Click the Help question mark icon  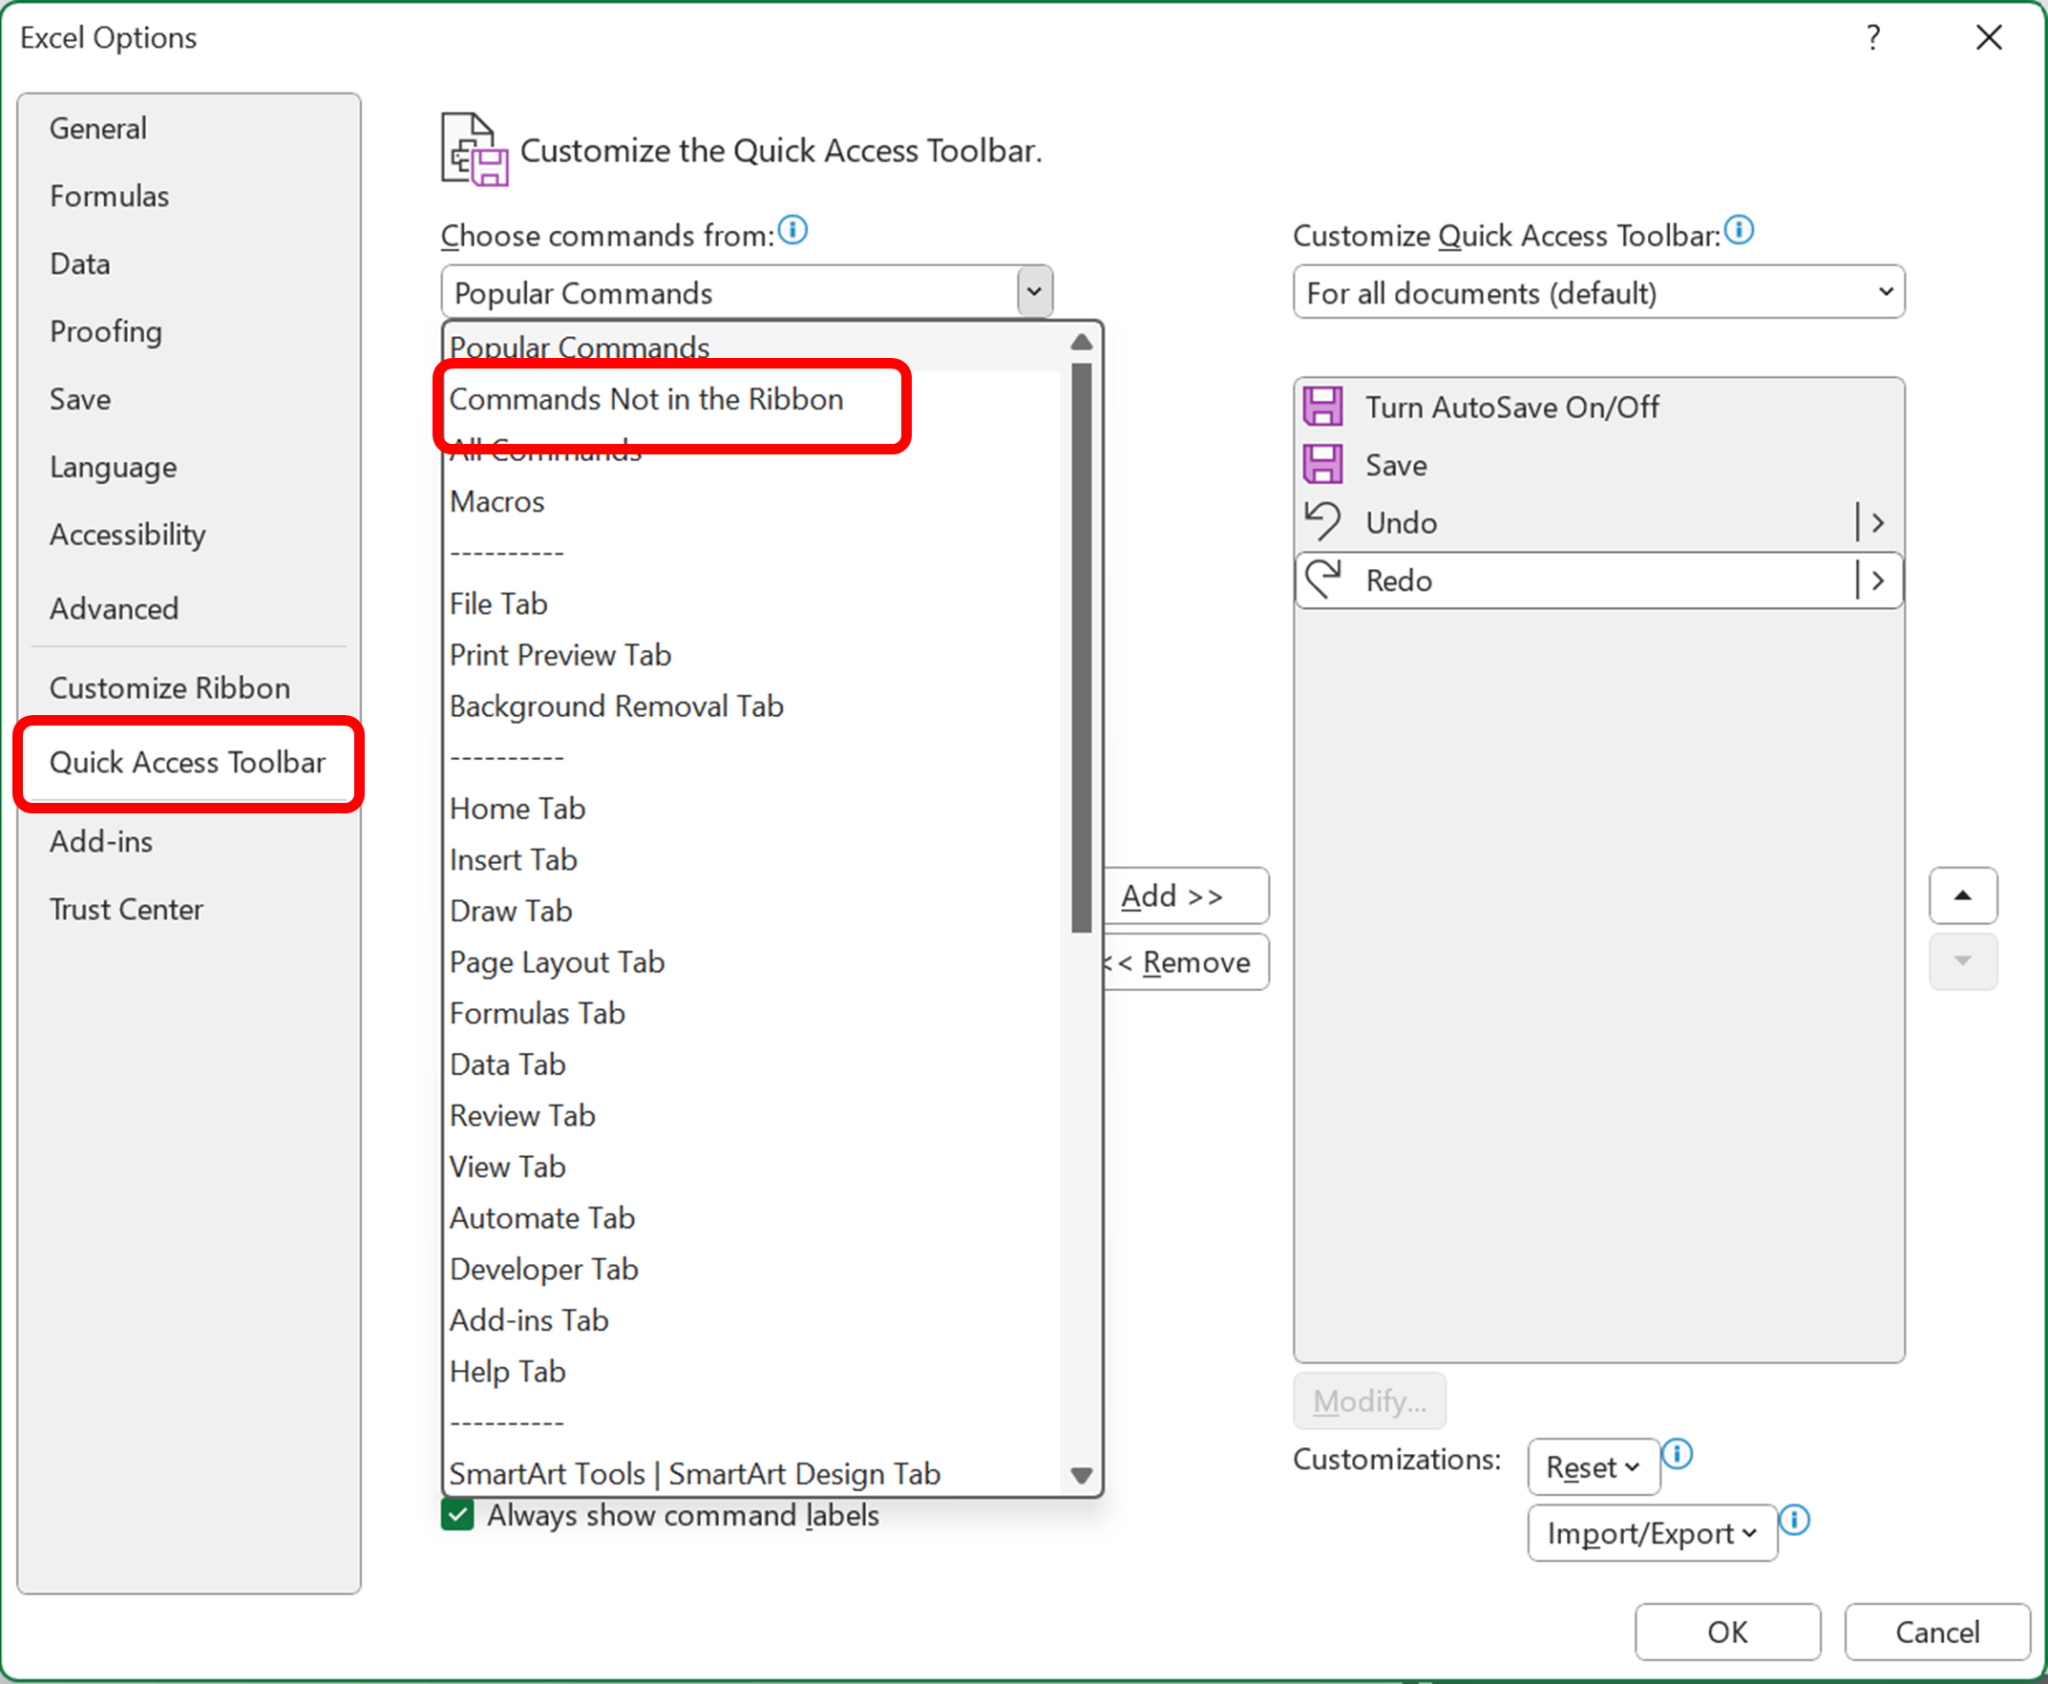pyautogui.click(x=1873, y=38)
